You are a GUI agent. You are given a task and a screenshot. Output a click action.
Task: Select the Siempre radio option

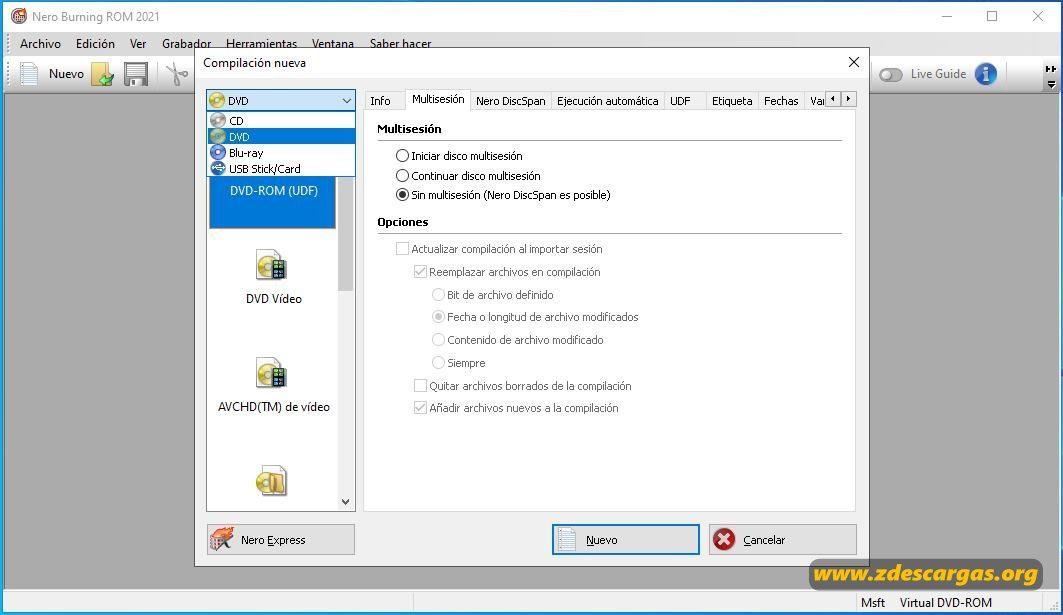point(439,363)
